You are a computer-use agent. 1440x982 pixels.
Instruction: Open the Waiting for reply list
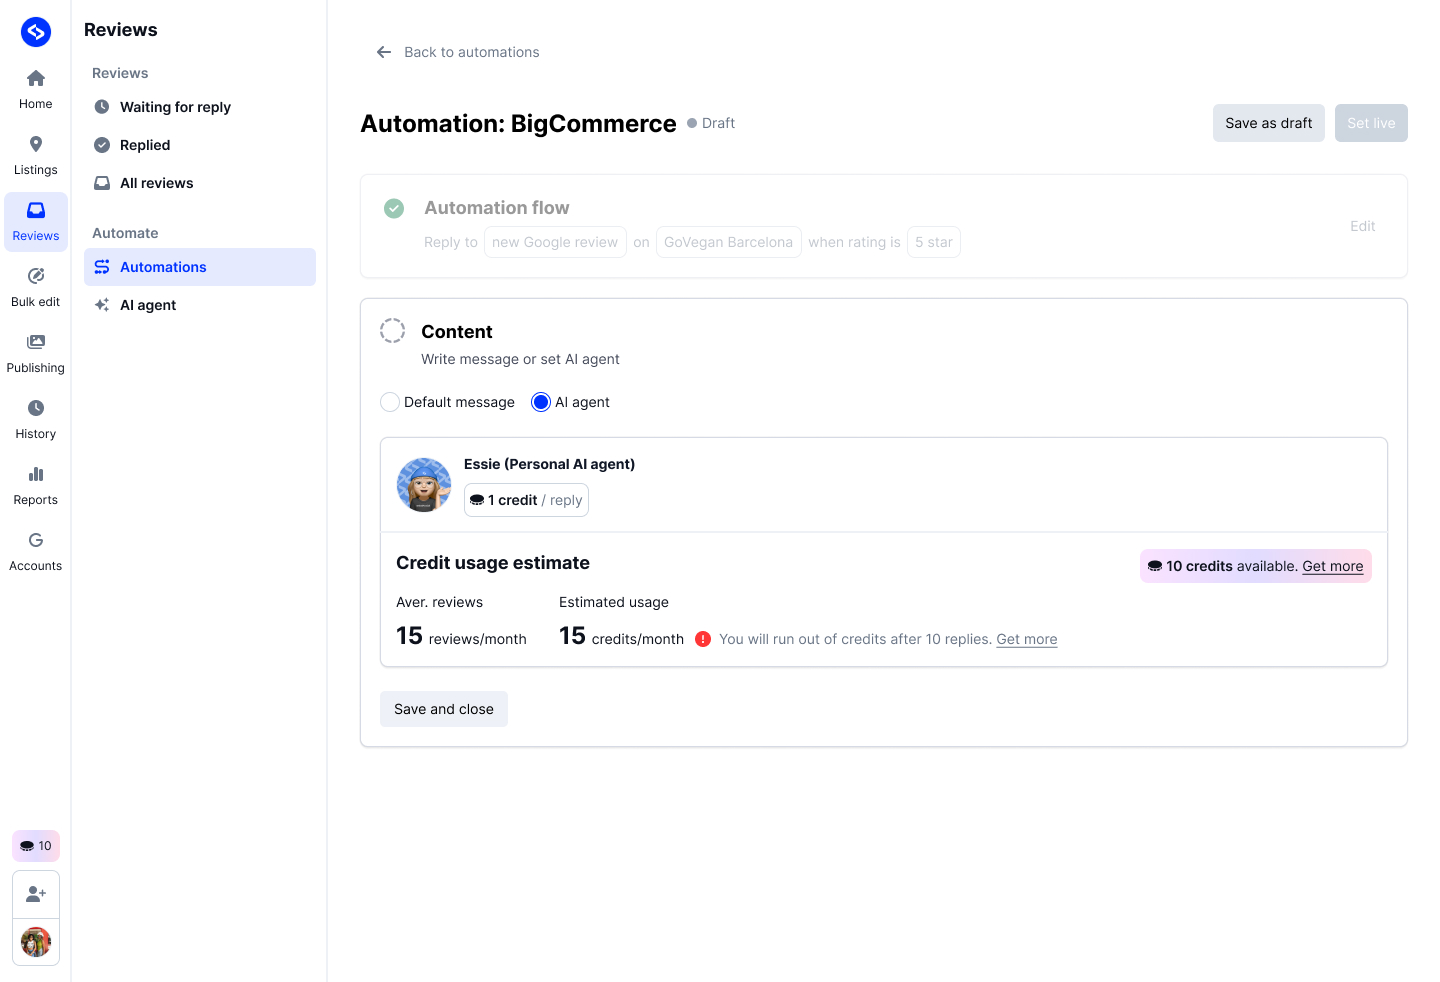click(x=200, y=107)
